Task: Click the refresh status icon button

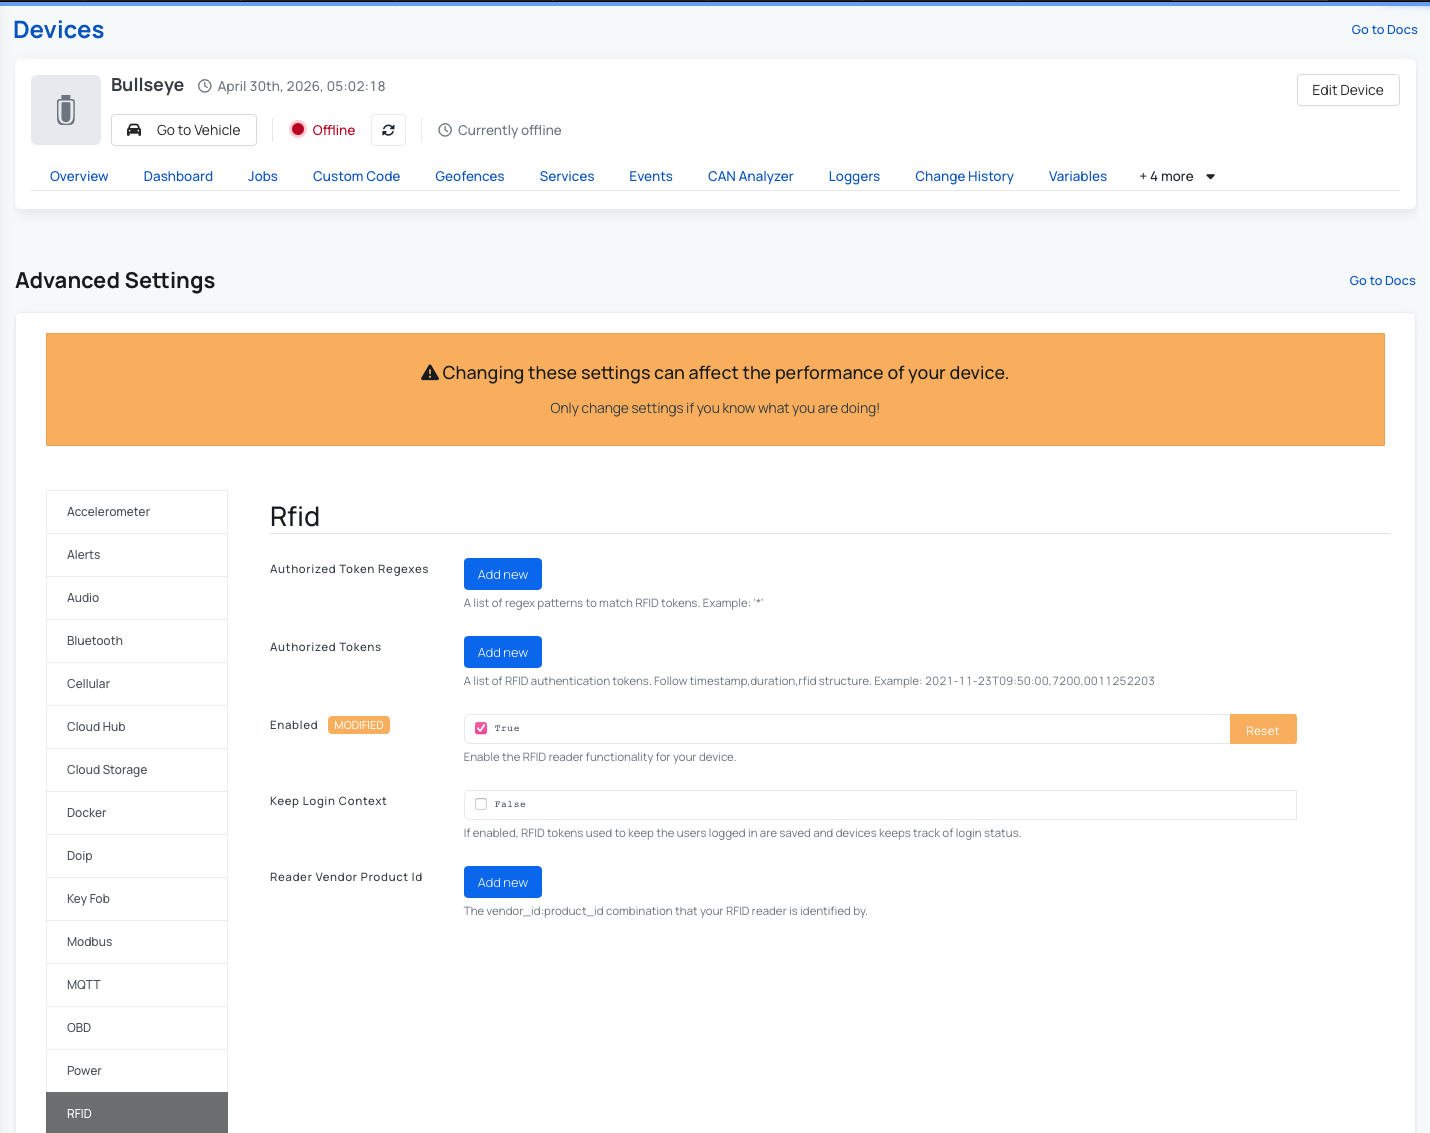Action: 388,130
